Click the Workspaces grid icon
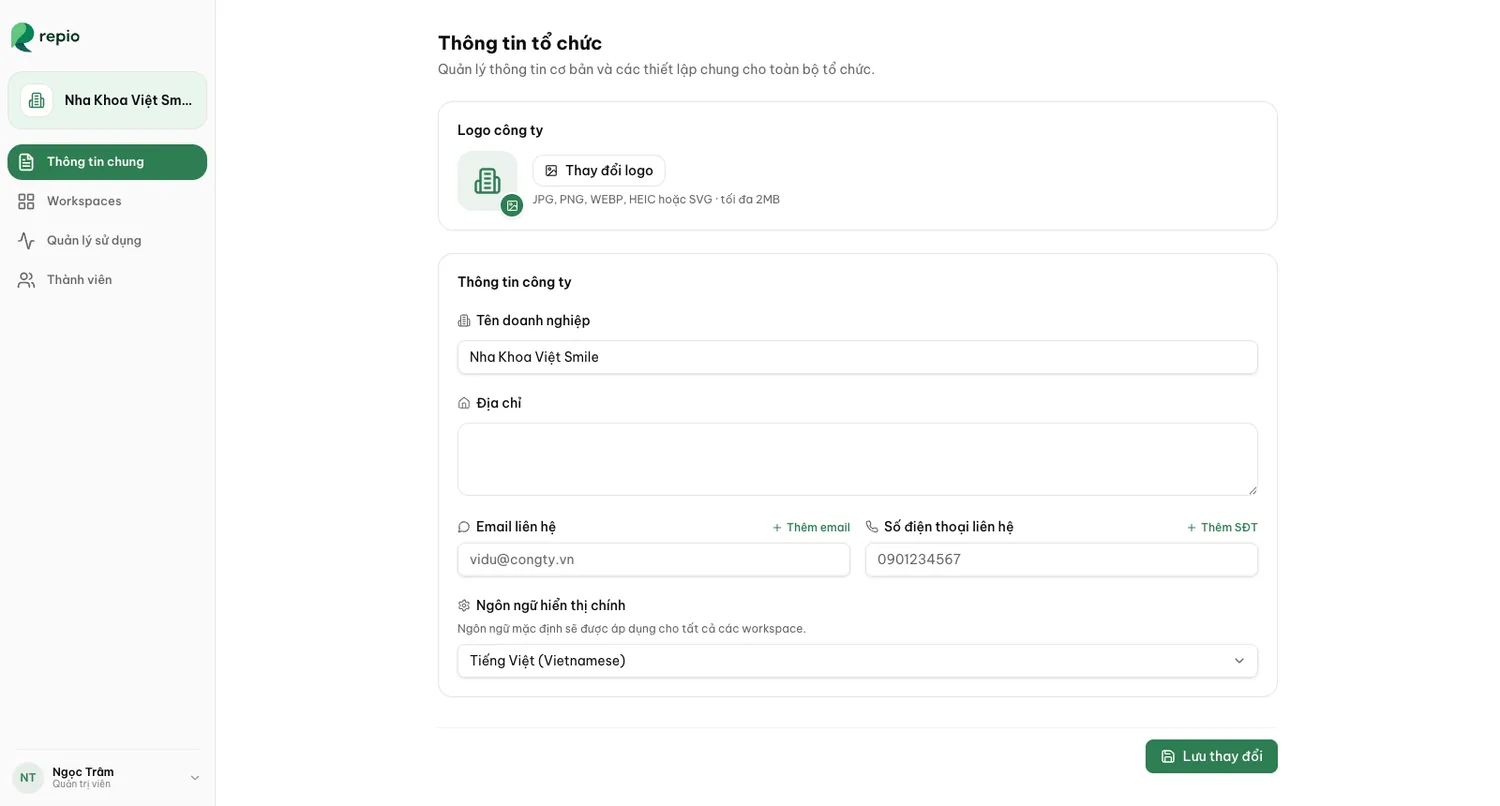The height and width of the screenshot is (806, 1500). (26, 201)
